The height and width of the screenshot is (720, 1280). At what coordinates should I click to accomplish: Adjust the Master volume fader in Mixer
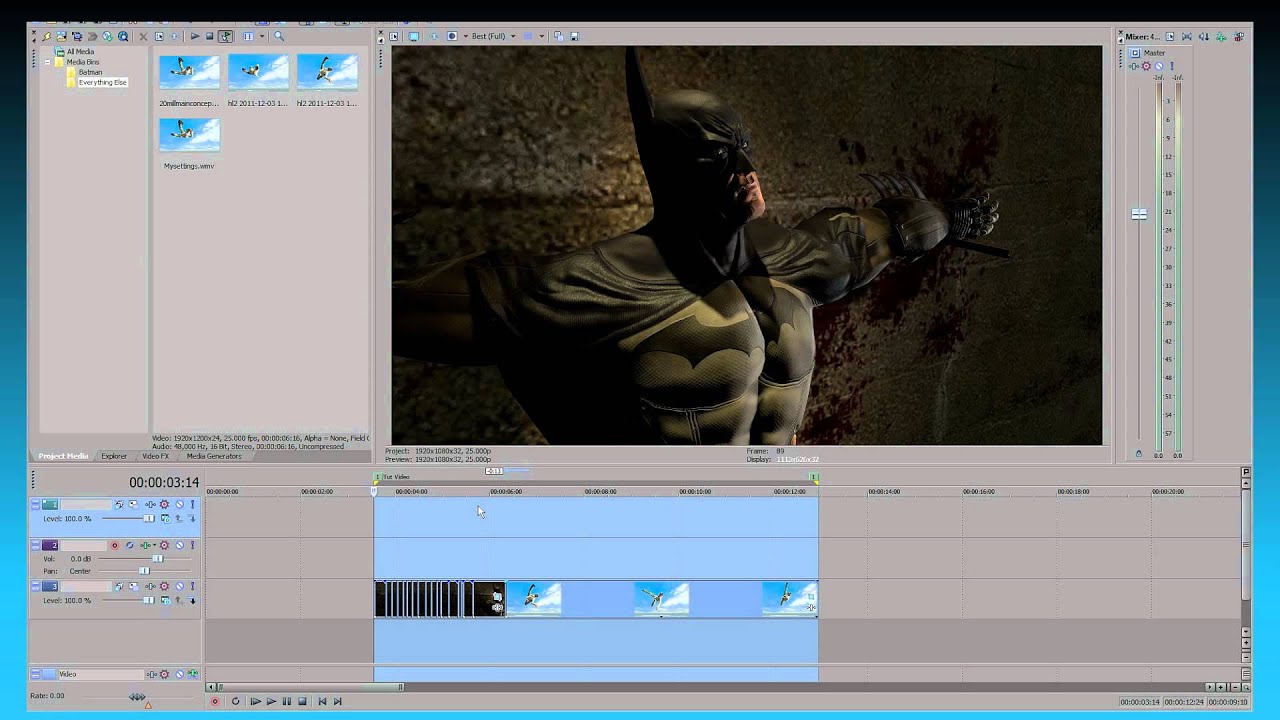click(1139, 214)
